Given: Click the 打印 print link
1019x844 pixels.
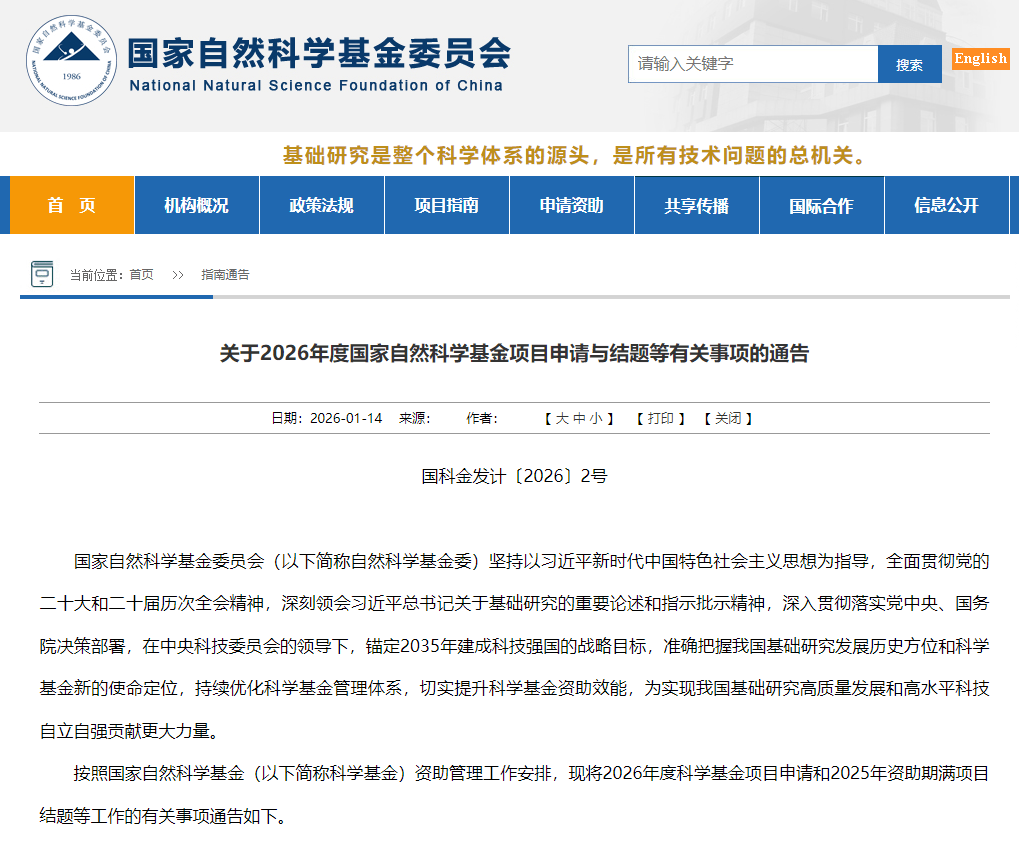Looking at the screenshot, I should 660,419.
